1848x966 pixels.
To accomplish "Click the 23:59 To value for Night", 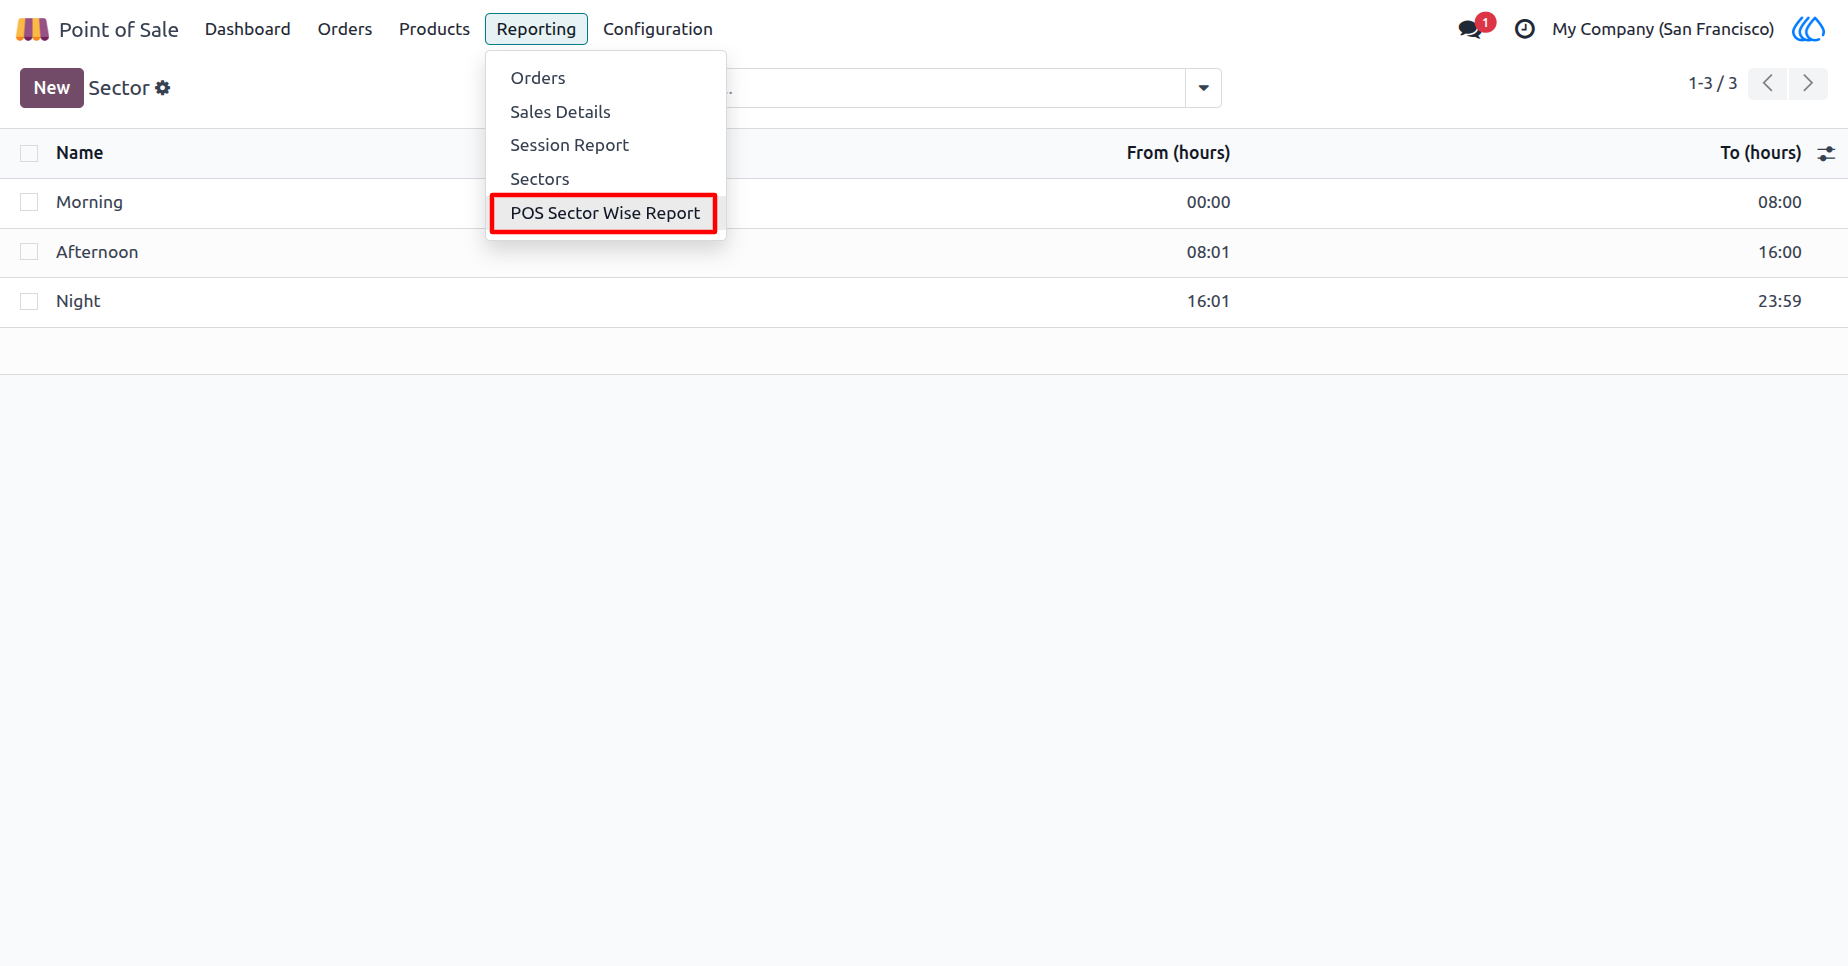I will 1780,301.
